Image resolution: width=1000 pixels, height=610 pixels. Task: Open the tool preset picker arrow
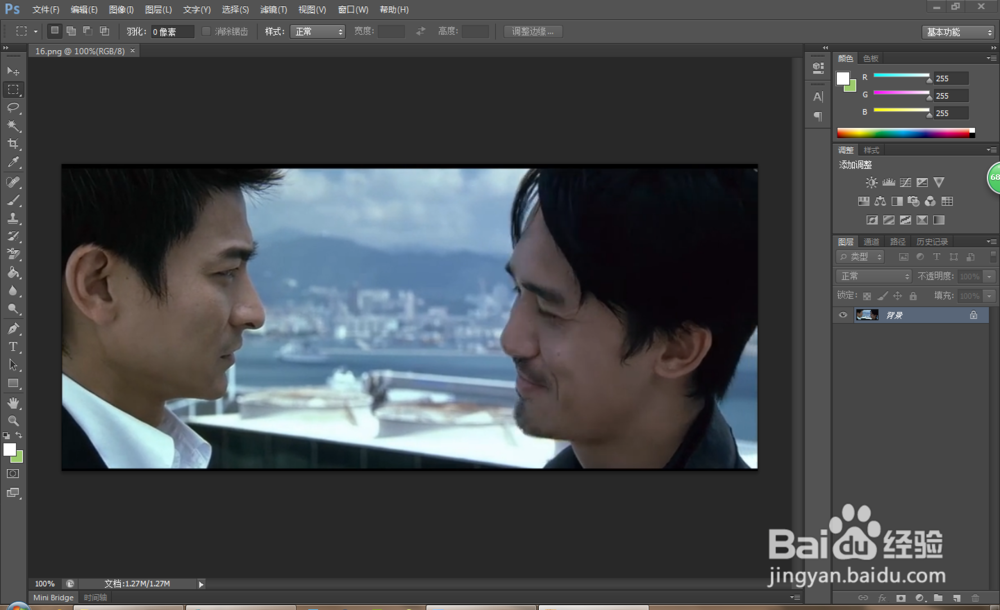pos(36,31)
